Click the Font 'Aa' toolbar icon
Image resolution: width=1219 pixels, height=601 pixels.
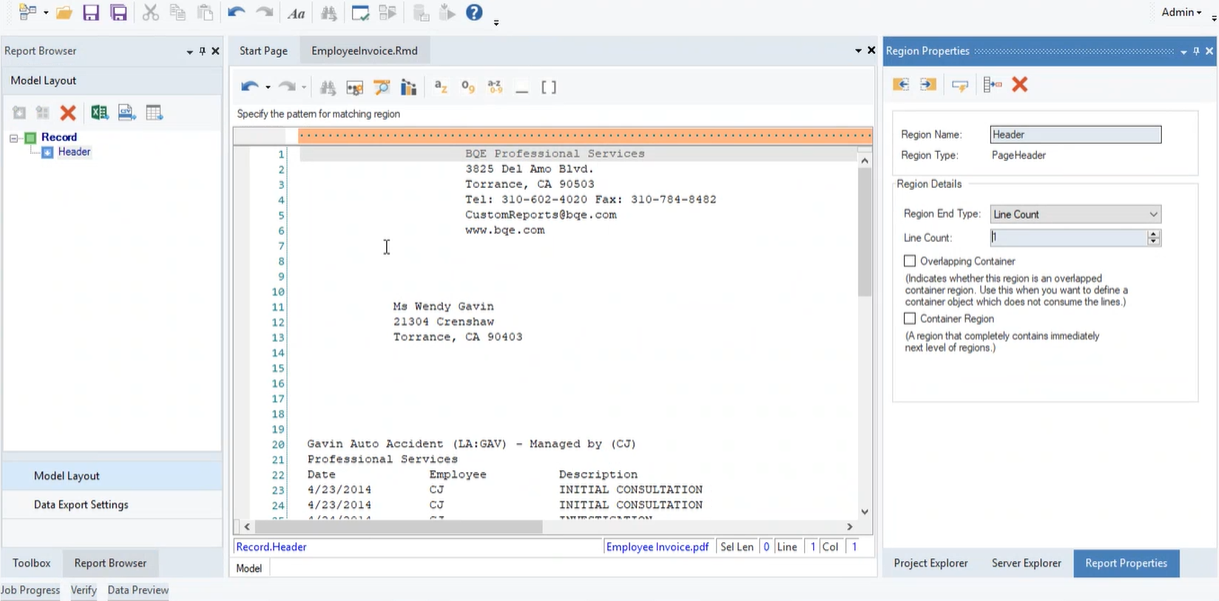[x=296, y=13]
